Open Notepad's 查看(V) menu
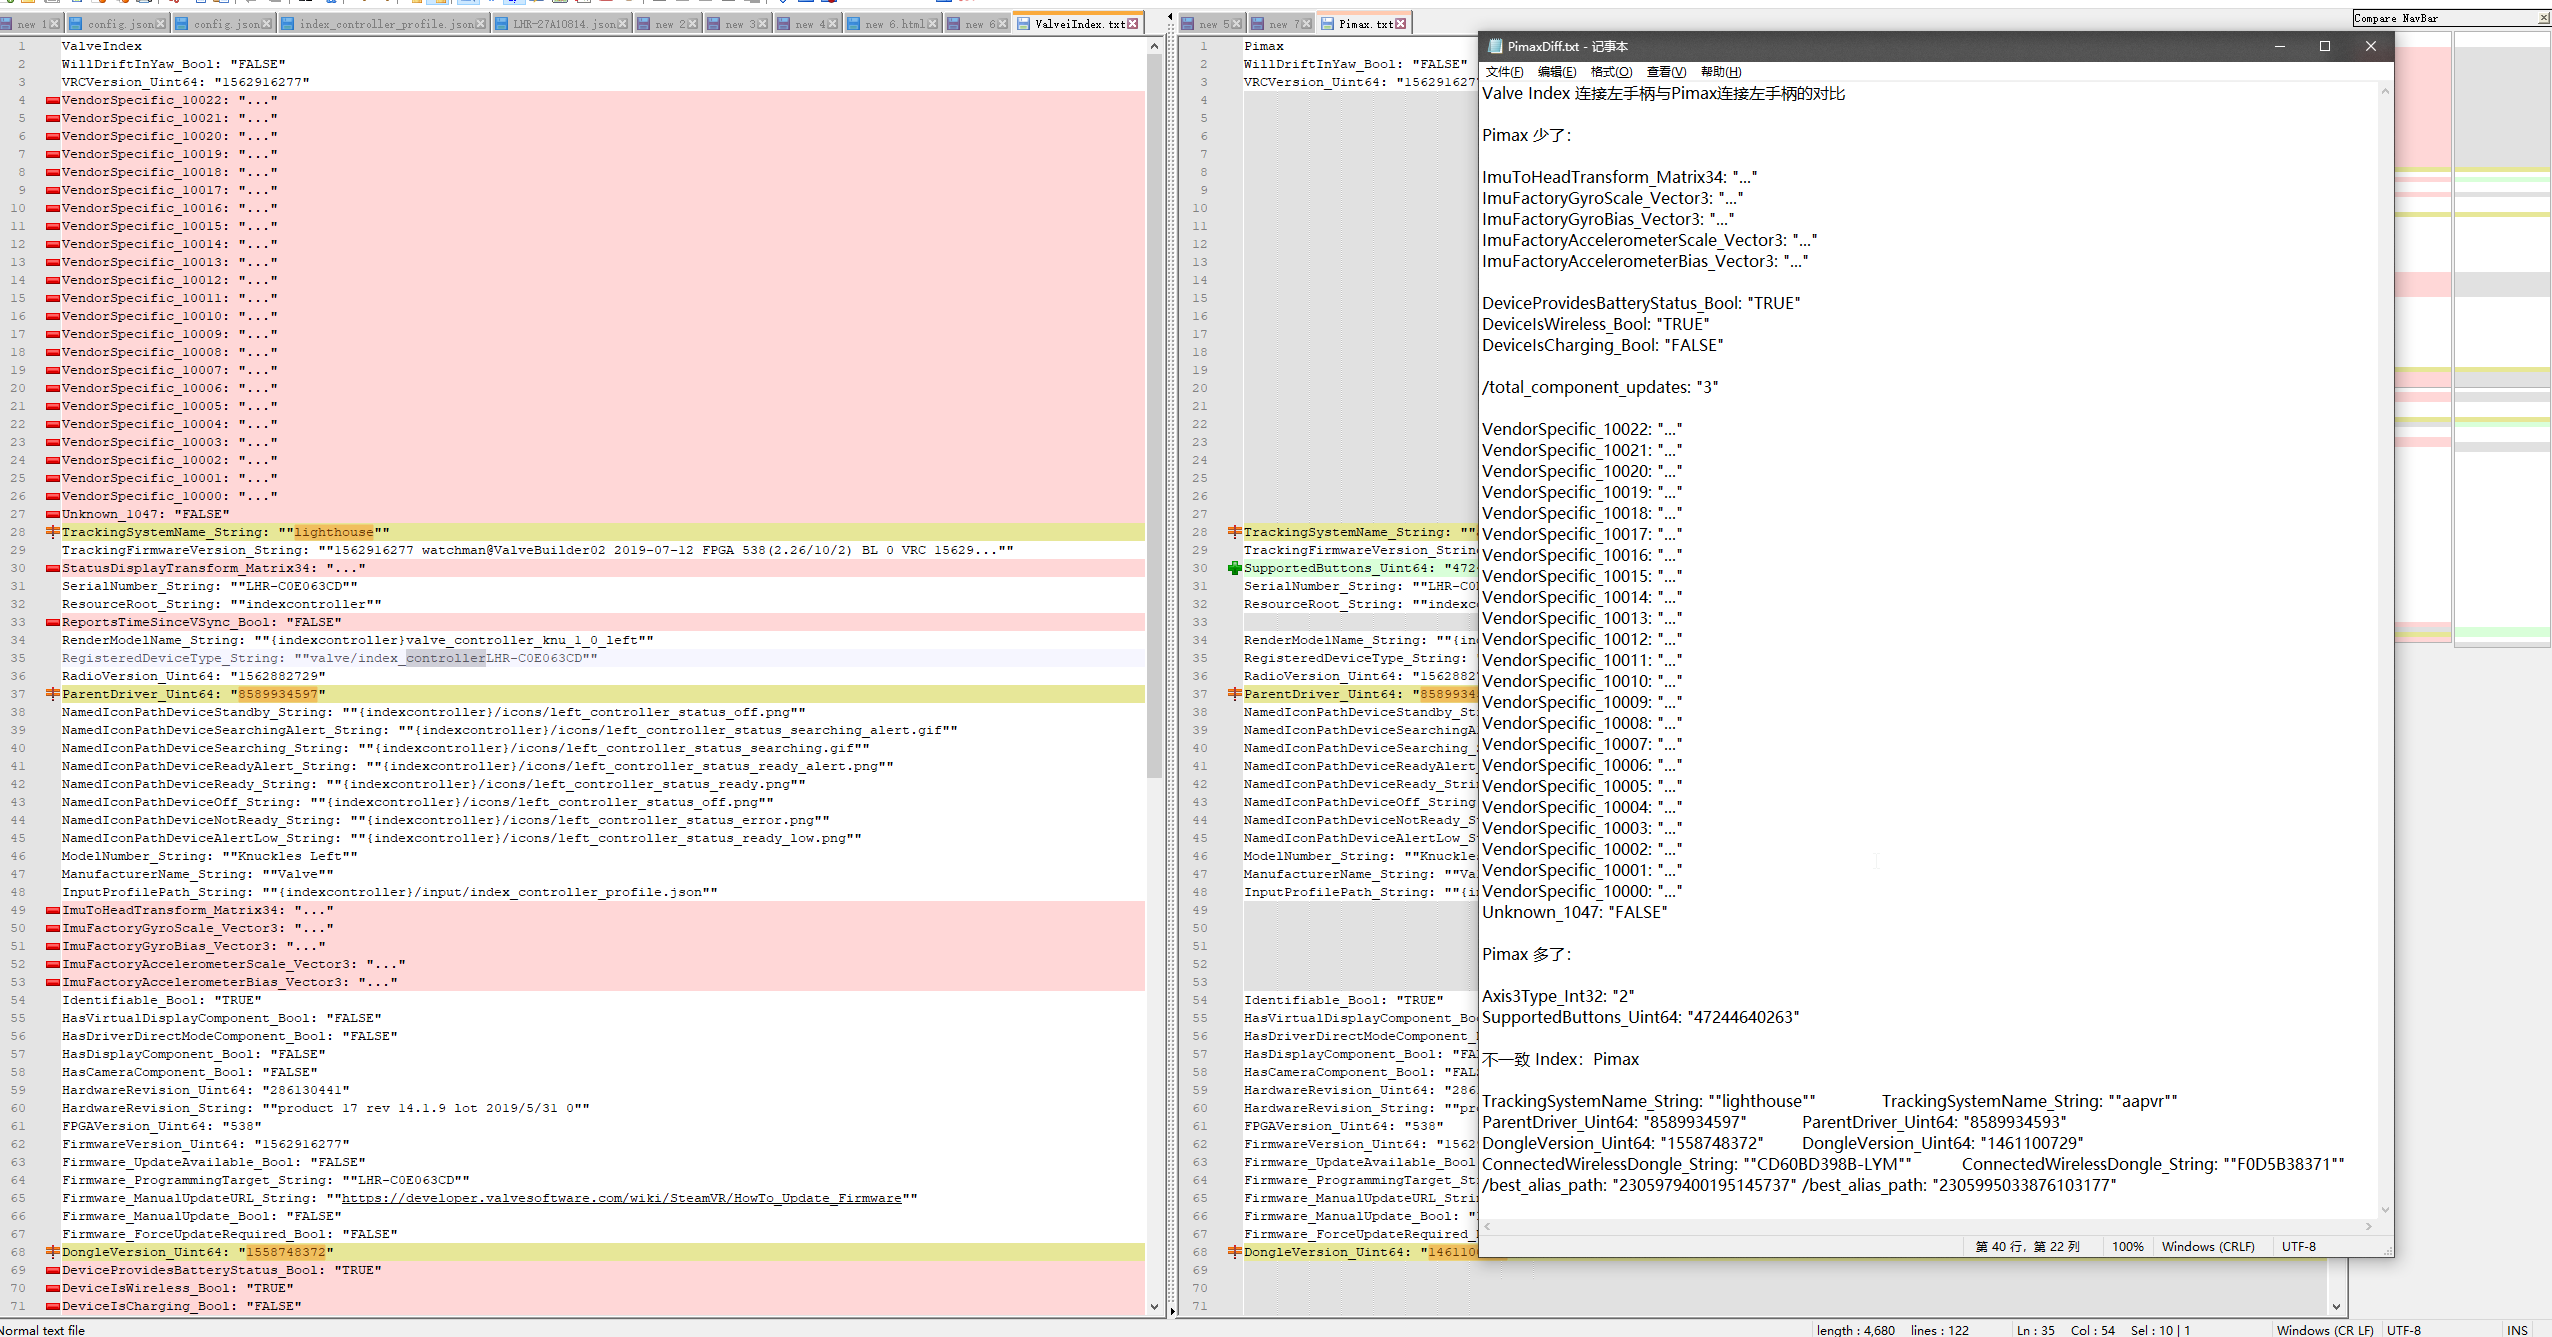 [1666, 72]
